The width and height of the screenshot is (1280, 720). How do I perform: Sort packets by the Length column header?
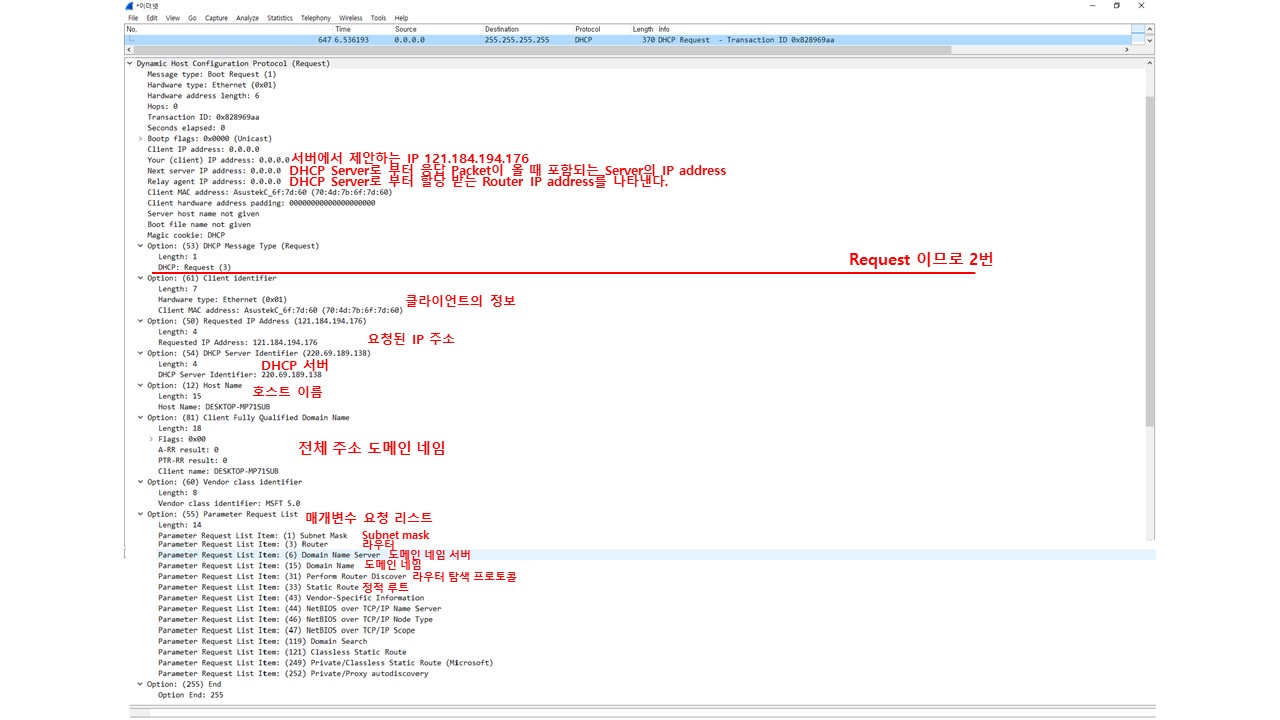(x=643, y=29)
